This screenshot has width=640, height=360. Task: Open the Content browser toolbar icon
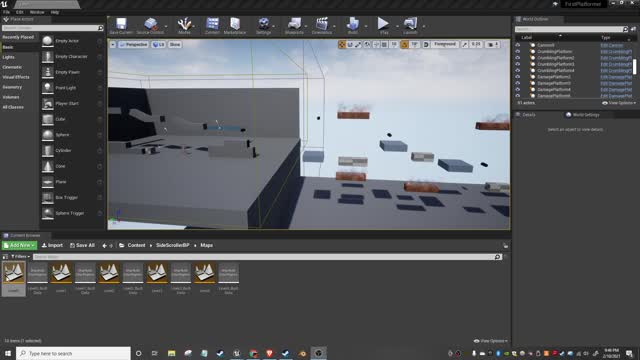pos(212,24)
